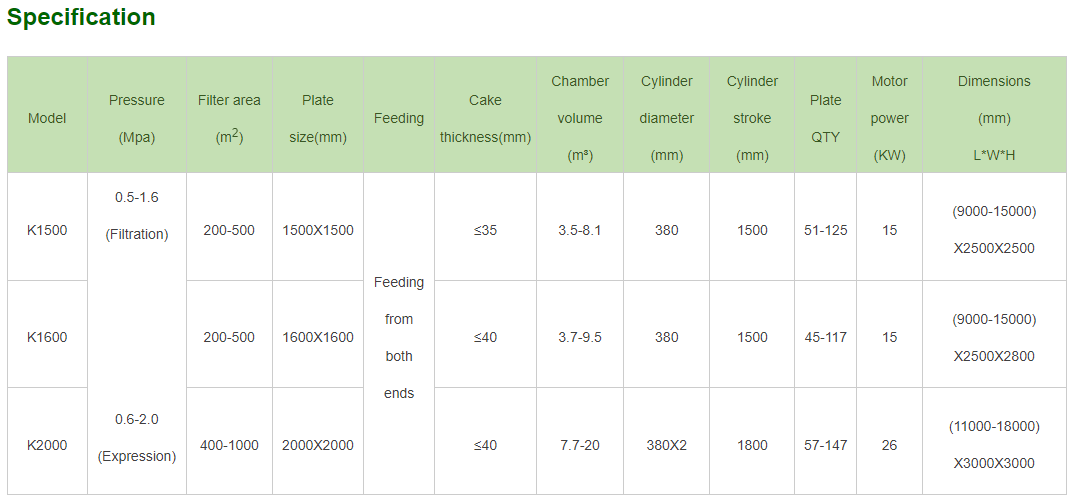This screenshot has width=1076, height=499.
Task: Click the Motor power (KW) header
Action: pos(890,118)
